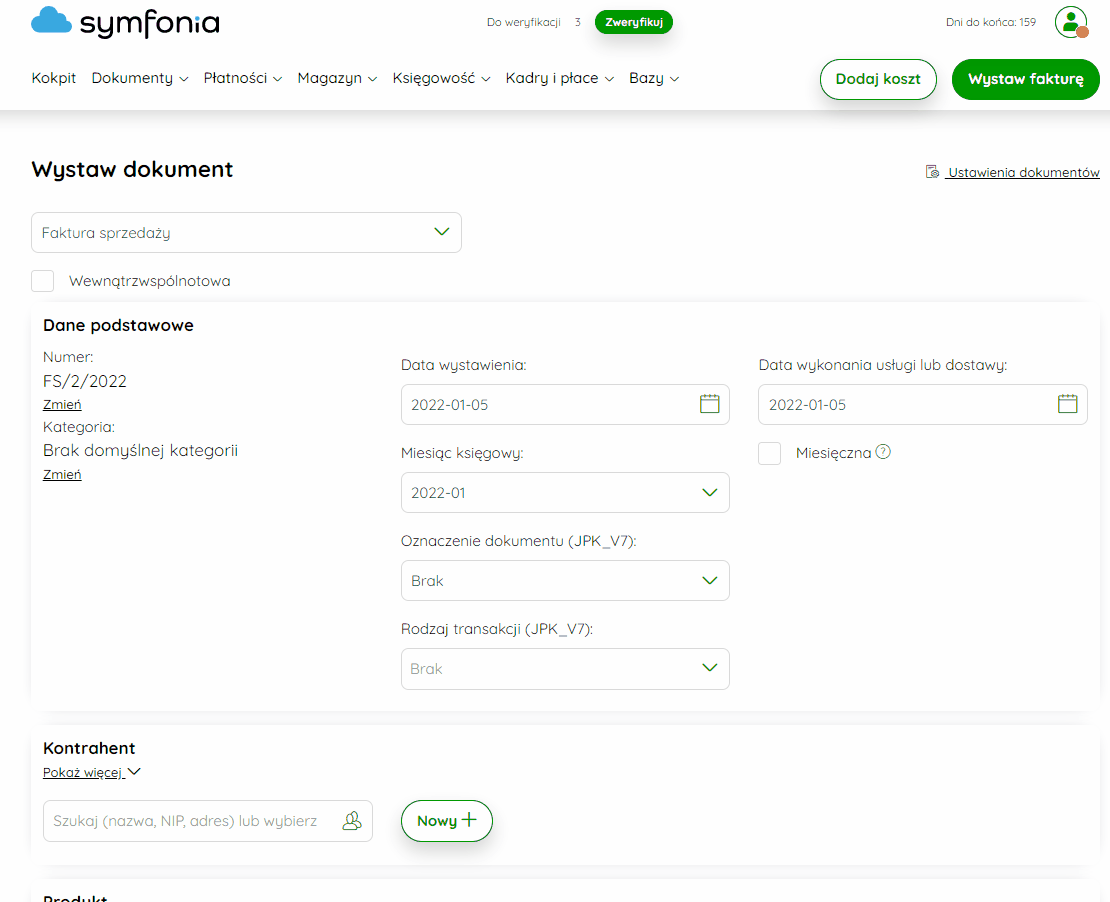The width and height of the screenshot is (1110, 902).
Task: Open the Bazy menu
Action: click(654, 78)
